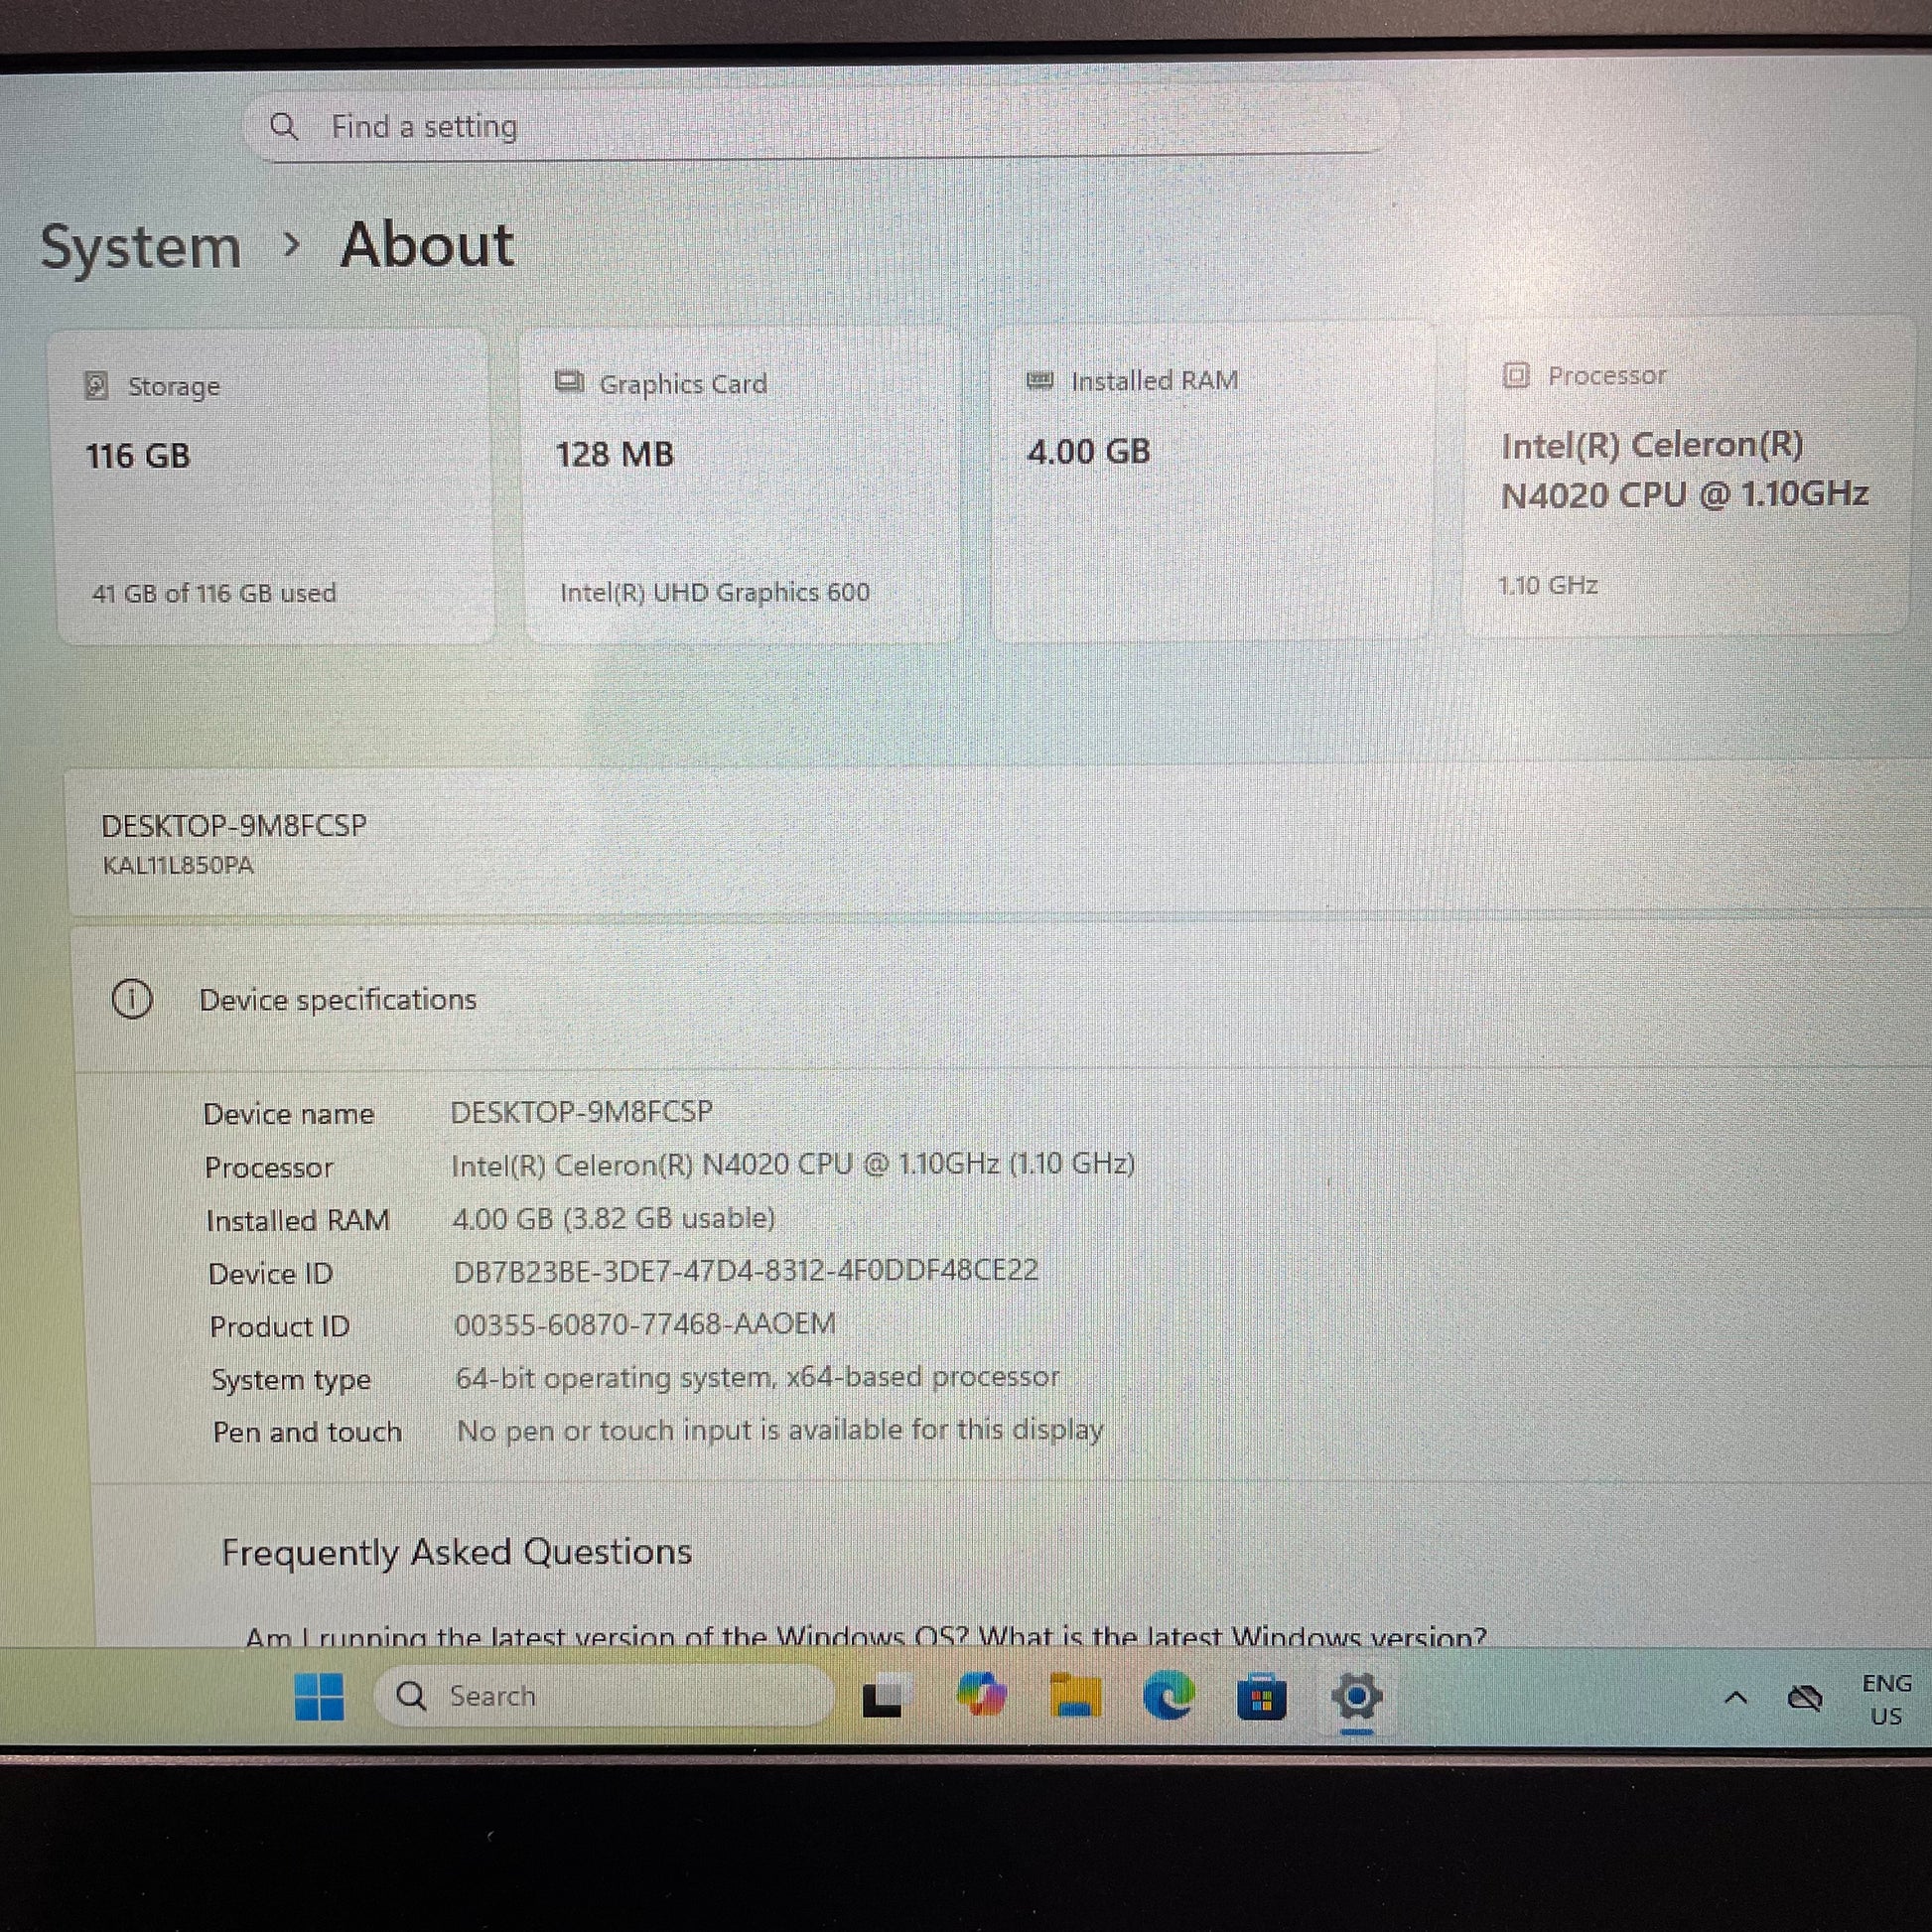Click the Processor chip icon
This screenshot has width=1932, height=1932.
click(x=1516, y=375)
